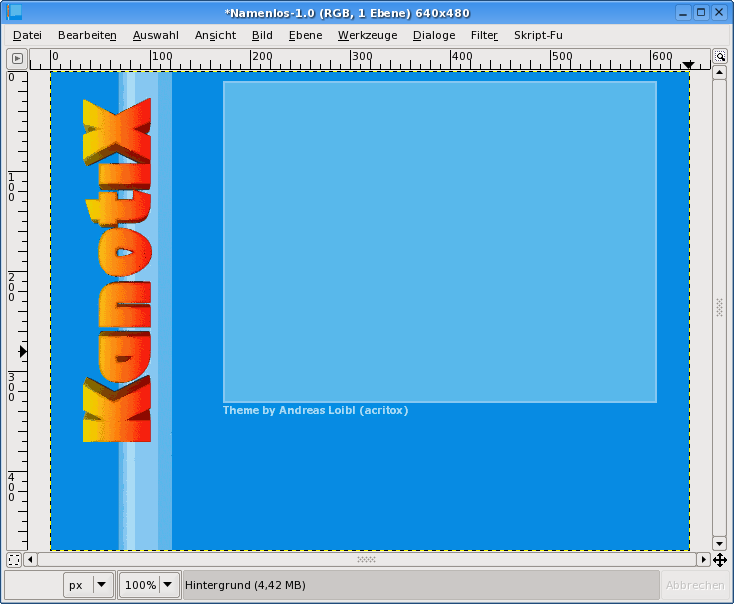Open the 100% zoom dropdown
The width and height of the screenshot is (734, 604).
(x=150, y=585)
